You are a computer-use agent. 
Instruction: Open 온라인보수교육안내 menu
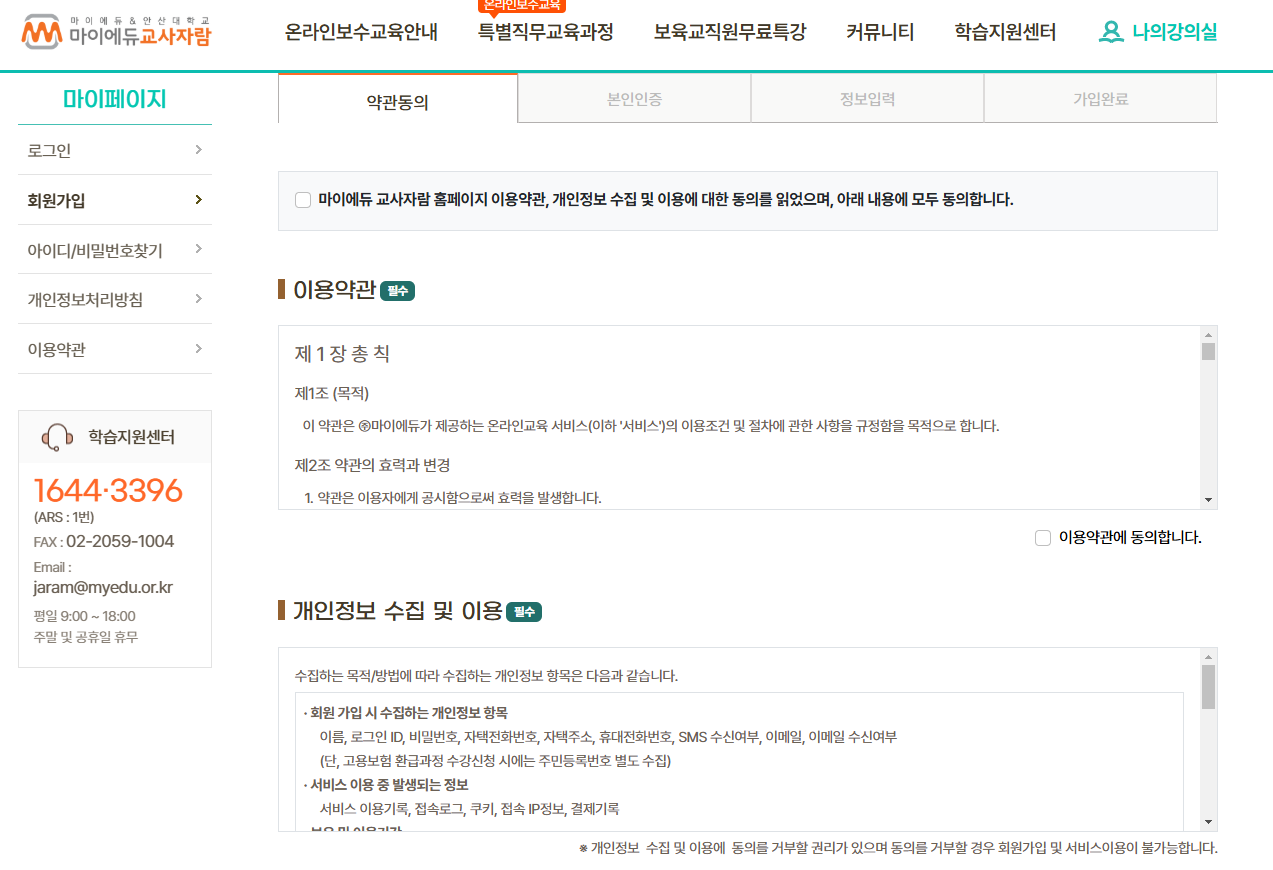(361, 32)
